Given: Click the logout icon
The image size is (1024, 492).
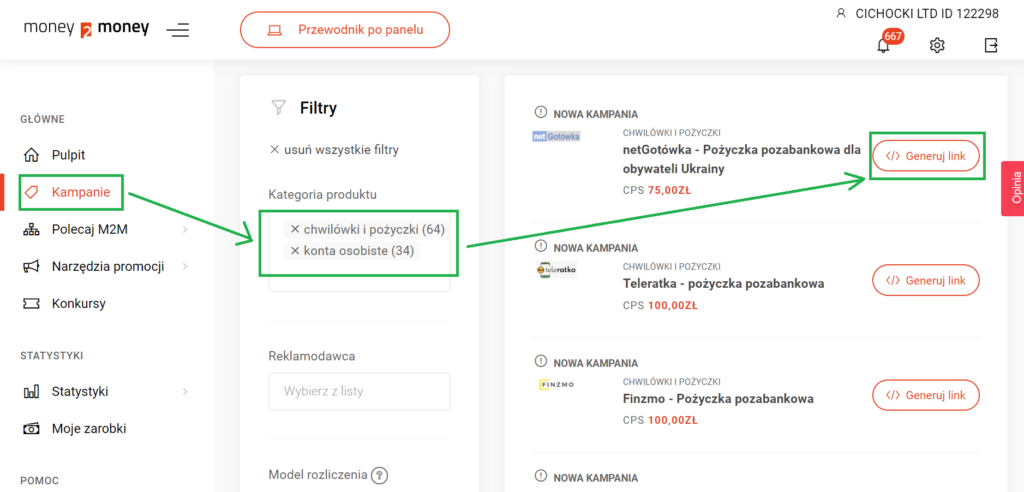Looking at the screenshot, I should tap(991, 45).
